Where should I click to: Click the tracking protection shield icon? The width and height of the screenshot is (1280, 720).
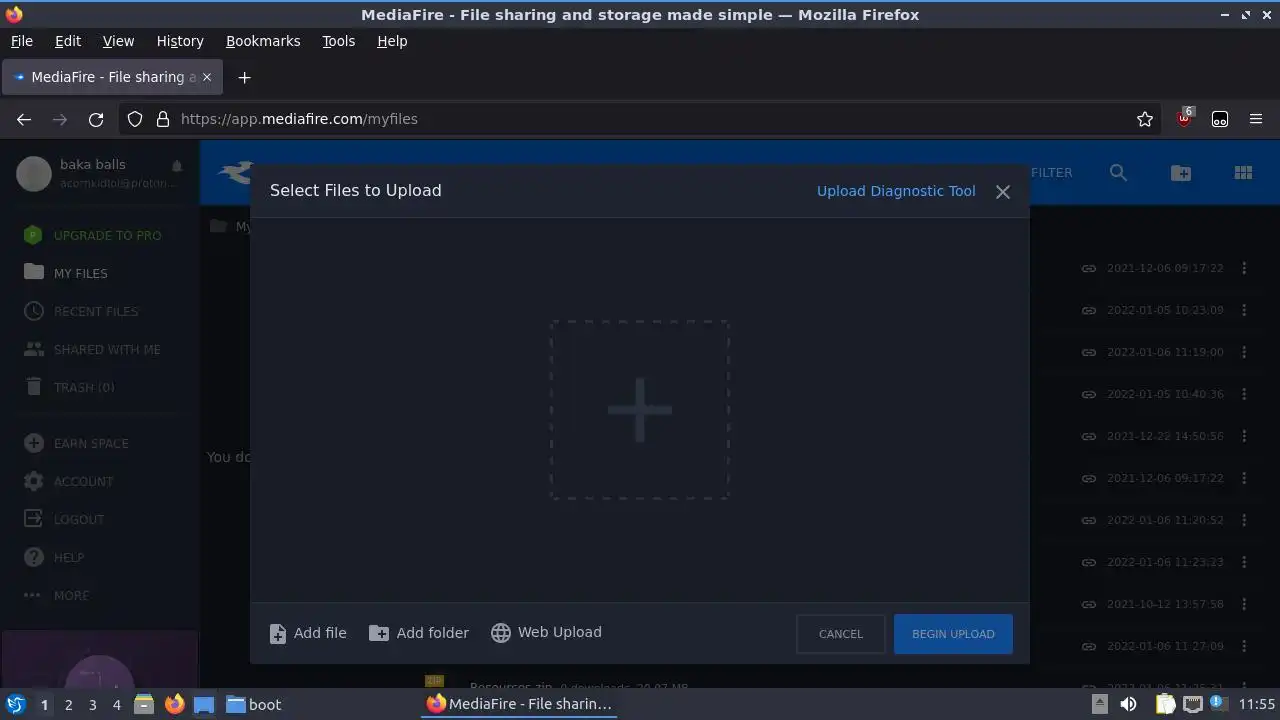click(135, 119)
